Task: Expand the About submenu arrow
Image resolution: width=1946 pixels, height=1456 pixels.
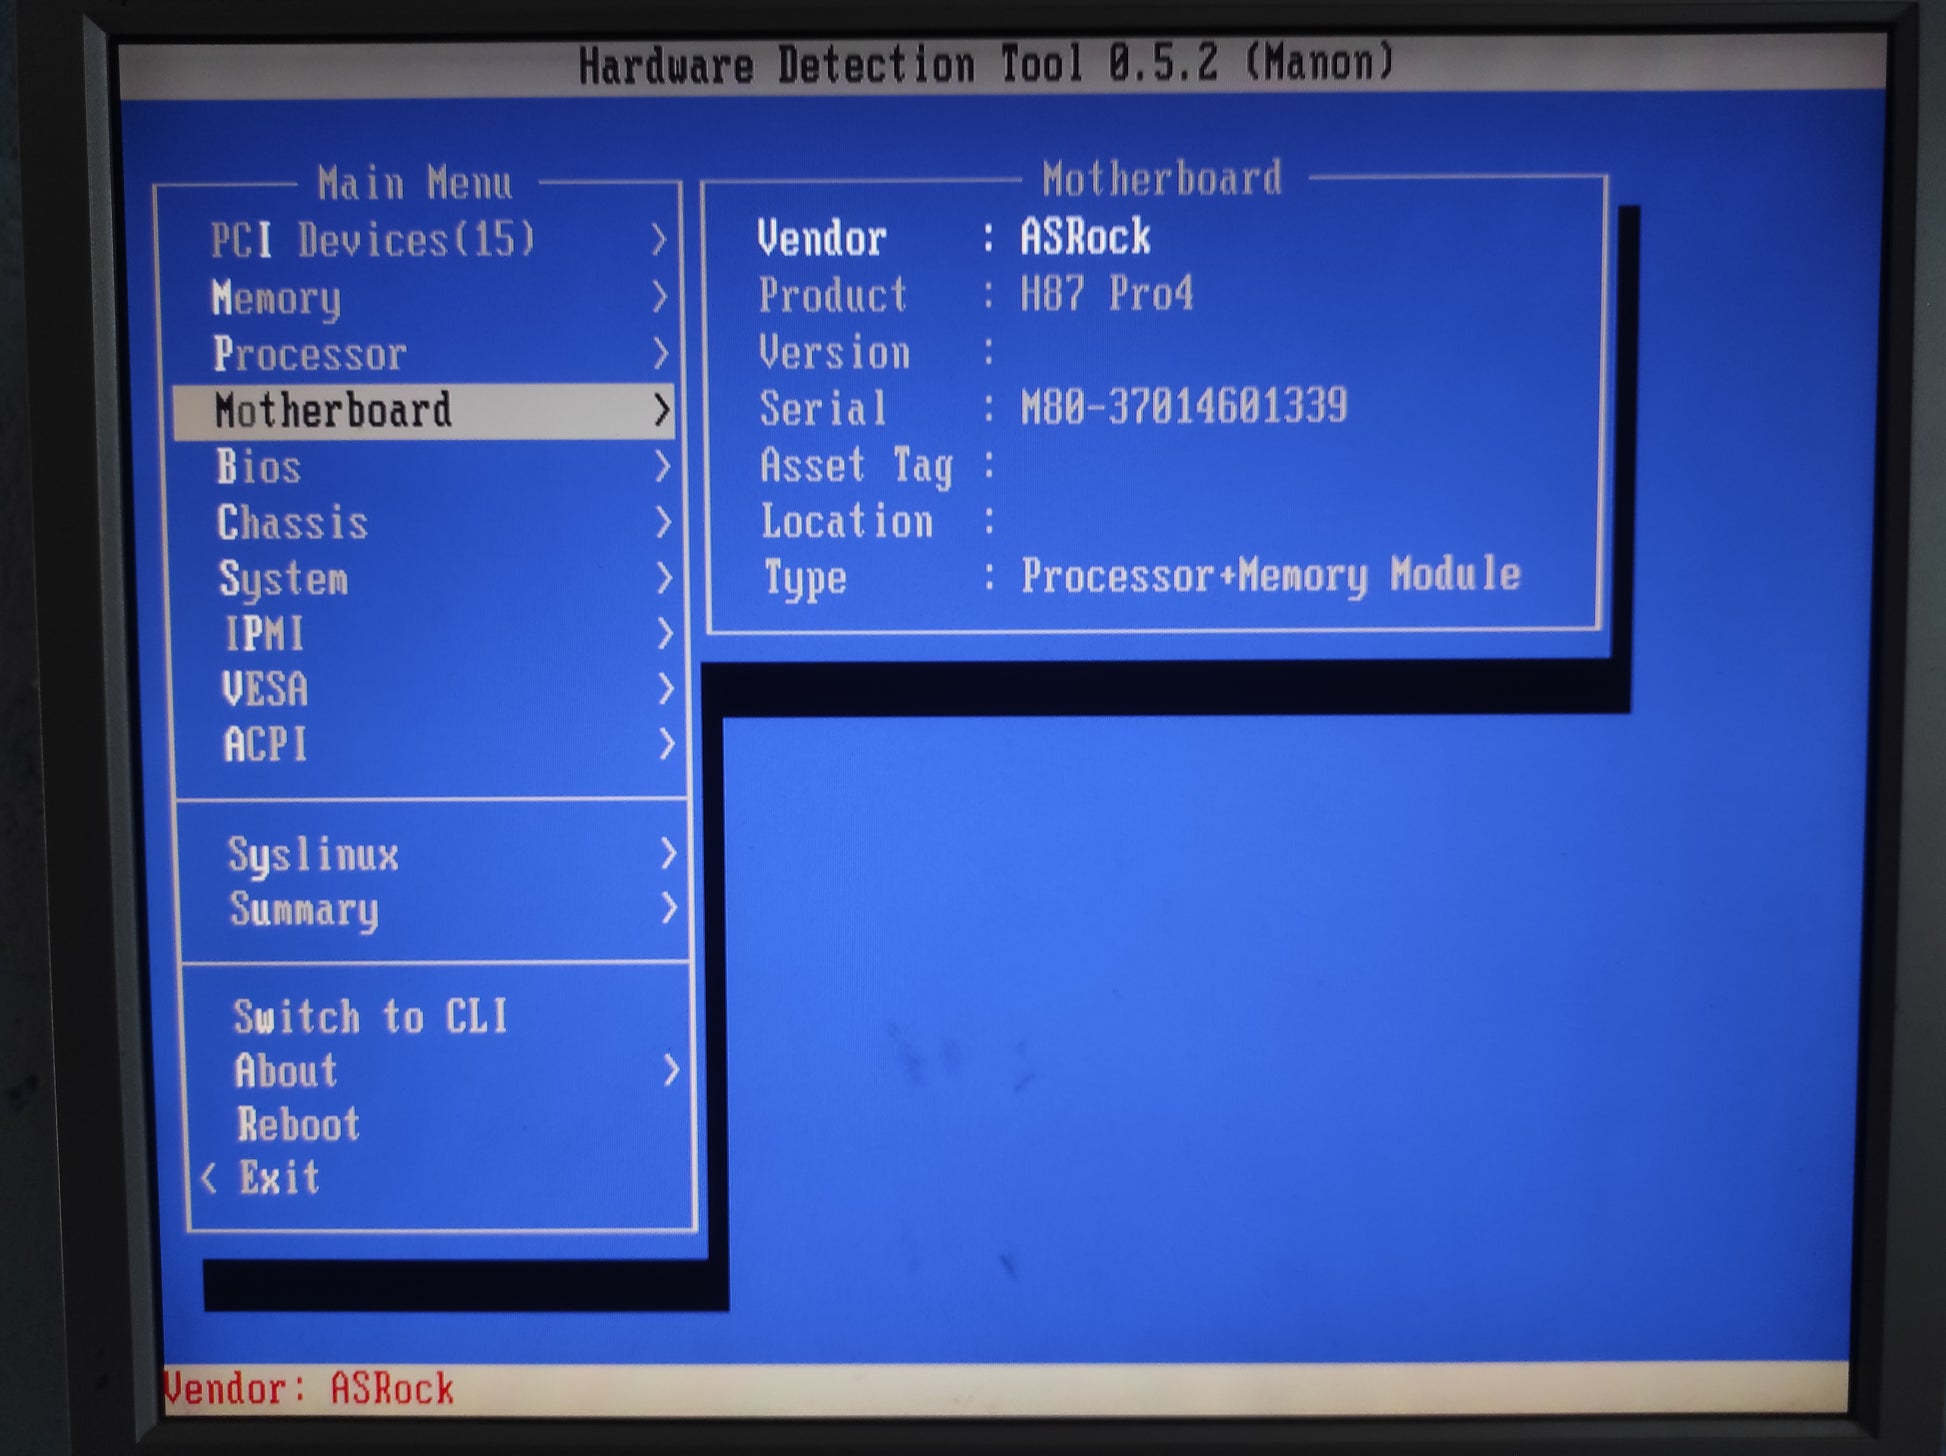Action: point(671,1071)
